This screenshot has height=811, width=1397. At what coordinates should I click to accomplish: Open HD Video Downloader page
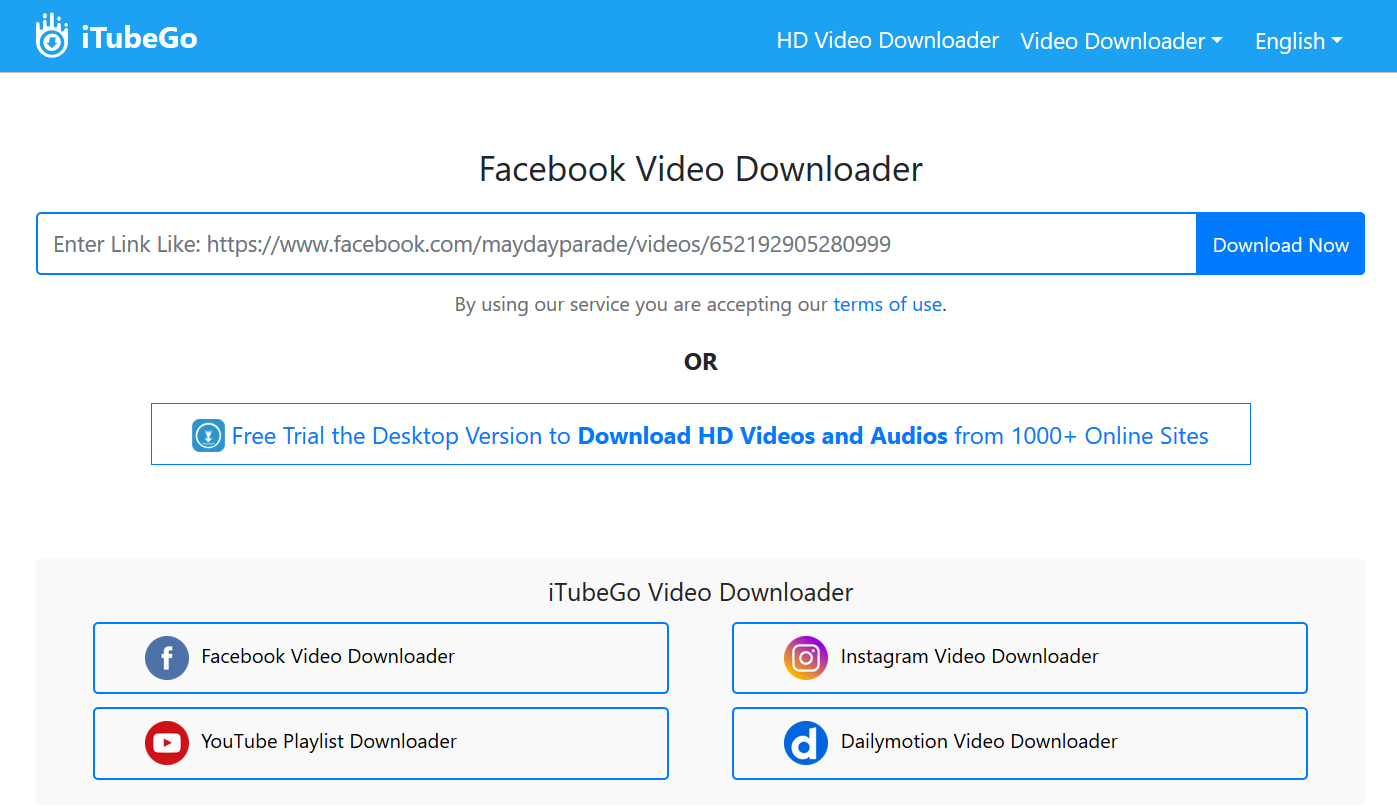(x=888, y=40)
